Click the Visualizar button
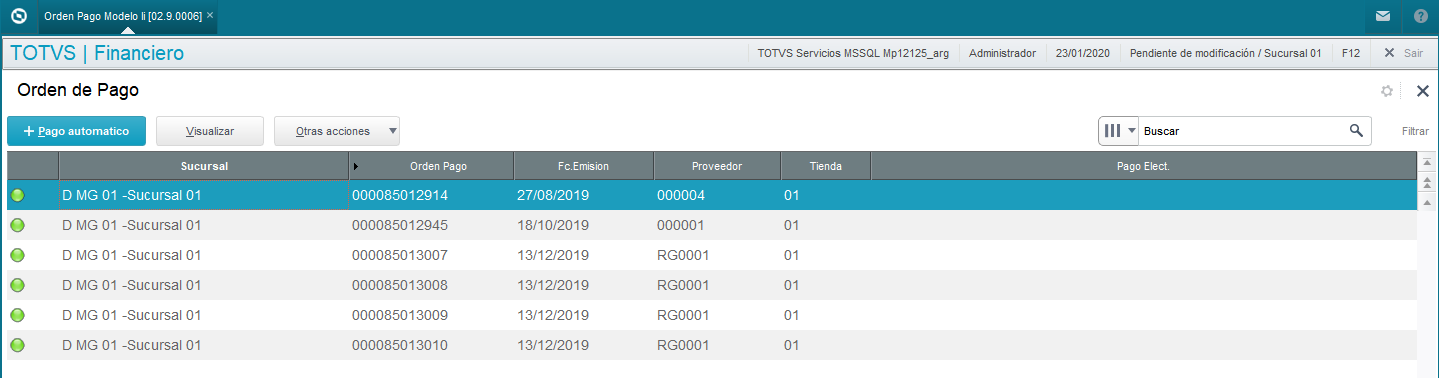The width and height of the screenshot is (1439, 378). pyautogui.click(x=209, y=131)
